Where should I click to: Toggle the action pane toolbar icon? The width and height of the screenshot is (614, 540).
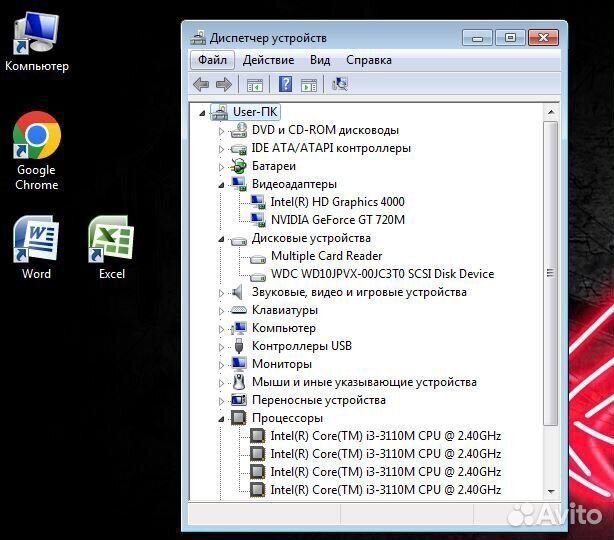tap(309, 85)
